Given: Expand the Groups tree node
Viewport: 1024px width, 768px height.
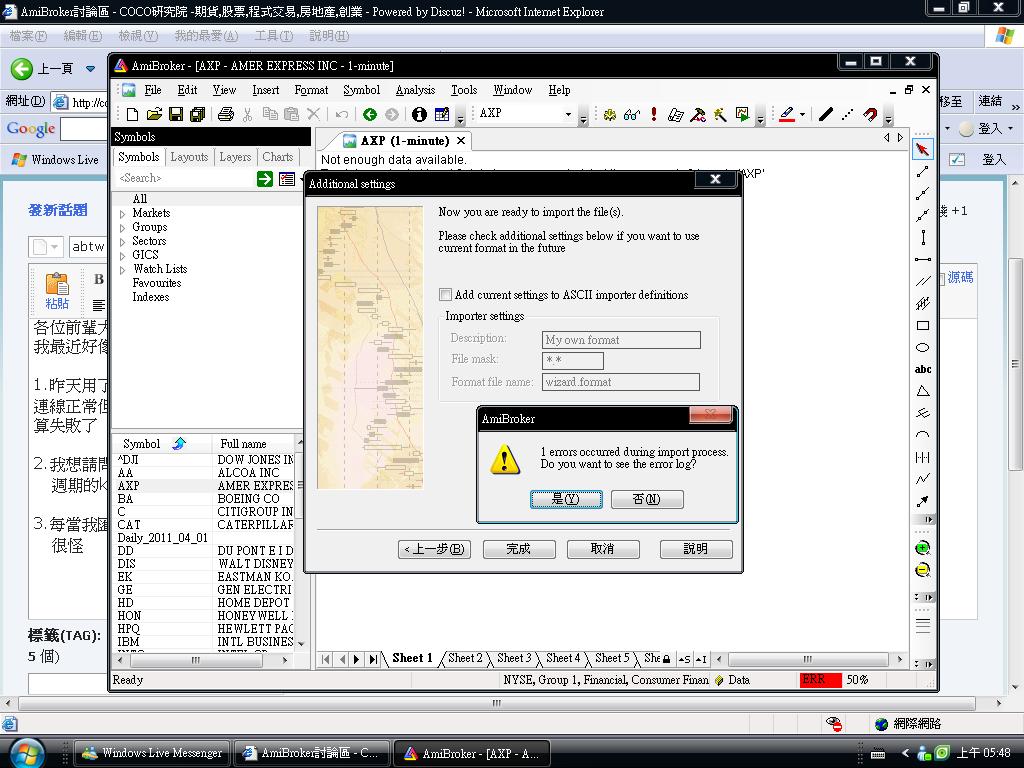Looking at the screenshot, I should point(122,228).
